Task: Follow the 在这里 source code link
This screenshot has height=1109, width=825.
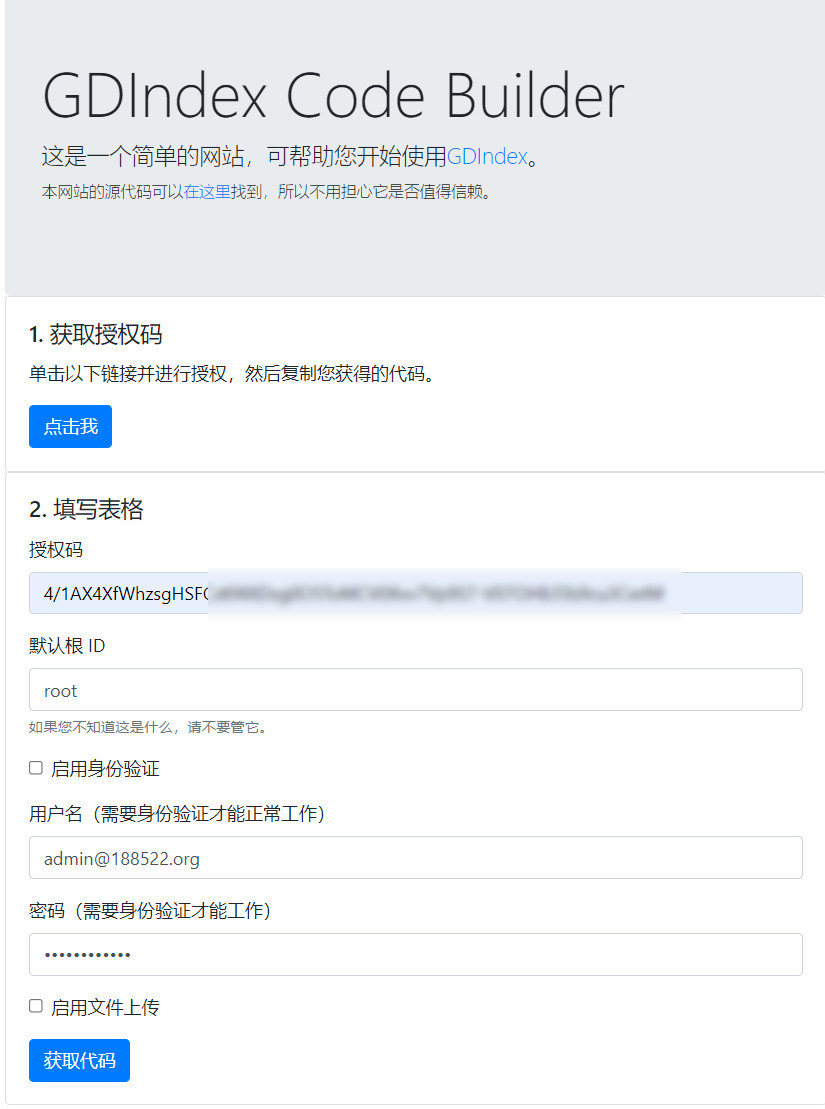Action: click(207, 192)
